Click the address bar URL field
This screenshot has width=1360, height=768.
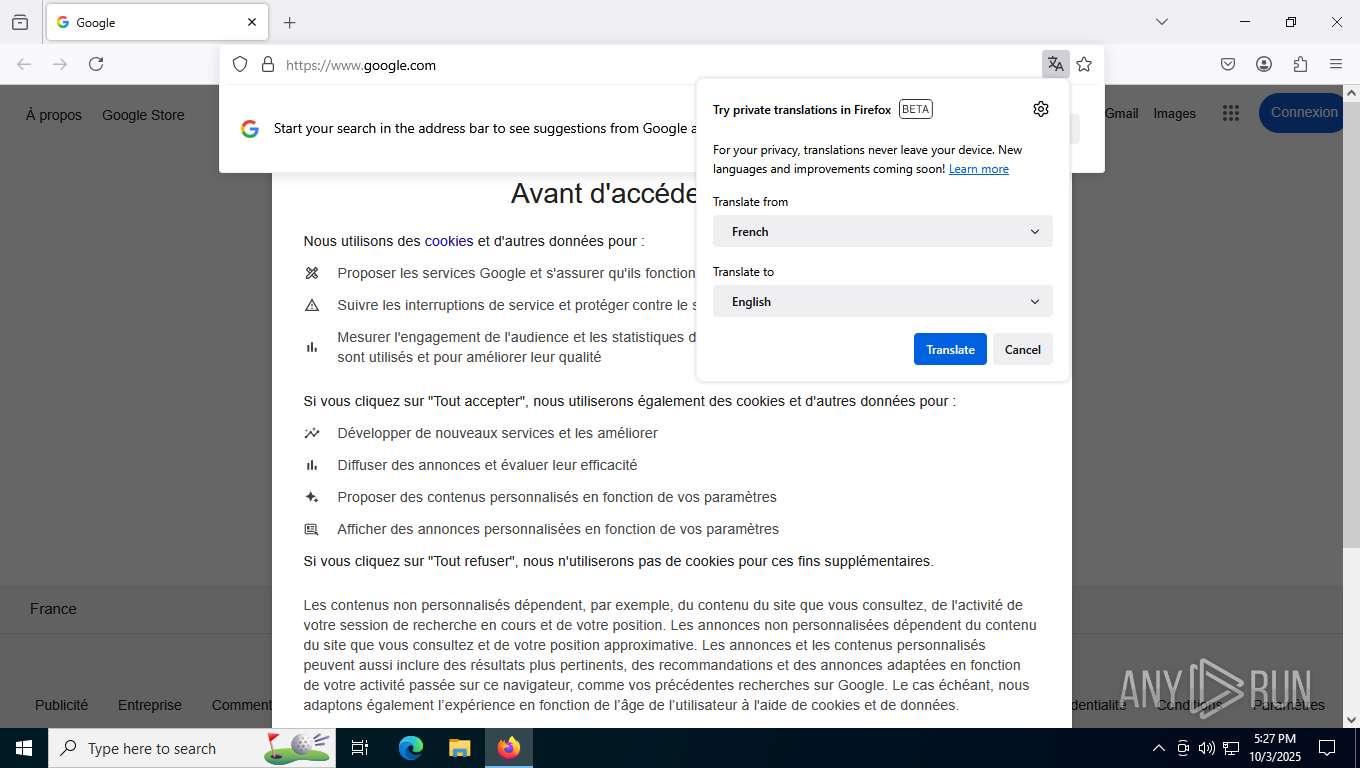660,65
